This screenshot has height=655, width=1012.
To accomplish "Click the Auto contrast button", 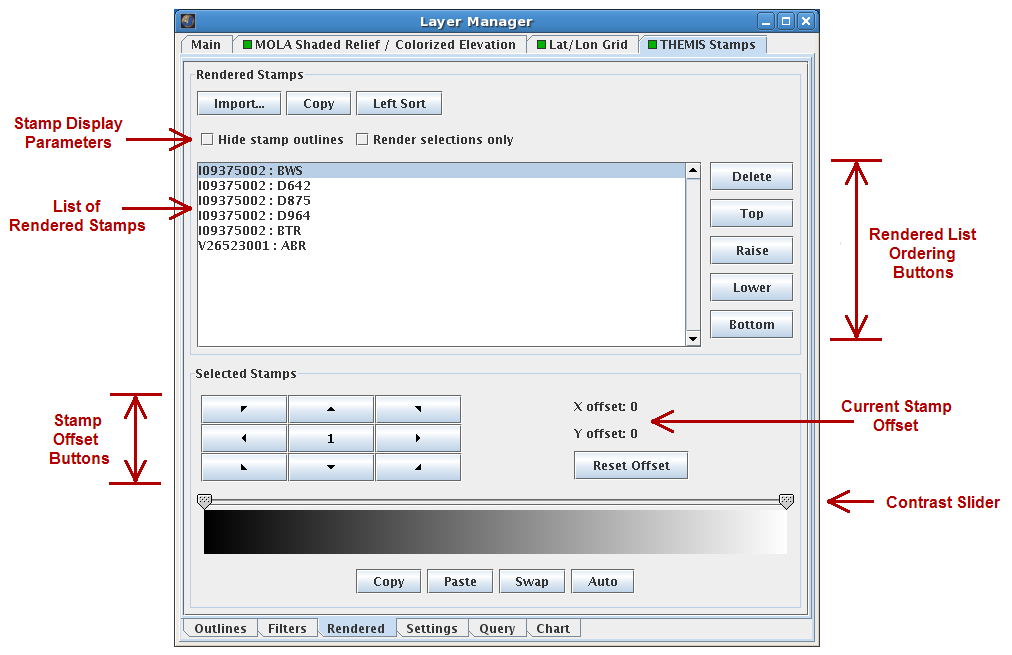I will (602, 581).
